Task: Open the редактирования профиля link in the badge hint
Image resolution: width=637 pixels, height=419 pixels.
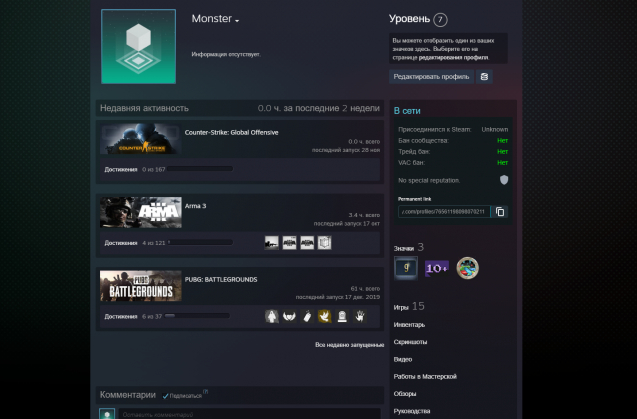Action: pos(453,57)
